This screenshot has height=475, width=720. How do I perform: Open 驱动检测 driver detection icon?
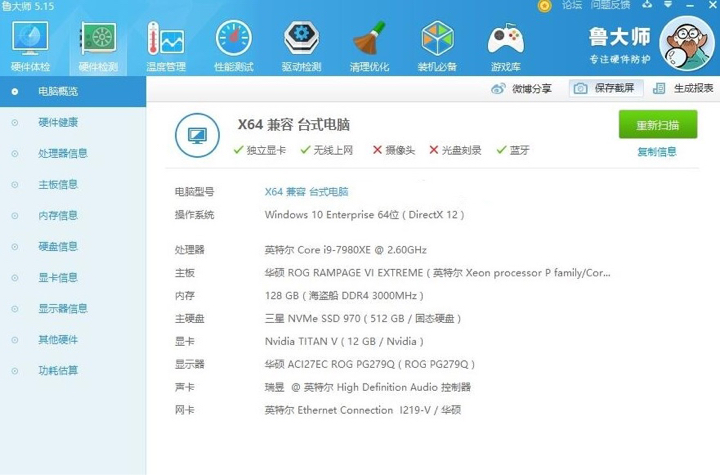[x=301, y=46]
